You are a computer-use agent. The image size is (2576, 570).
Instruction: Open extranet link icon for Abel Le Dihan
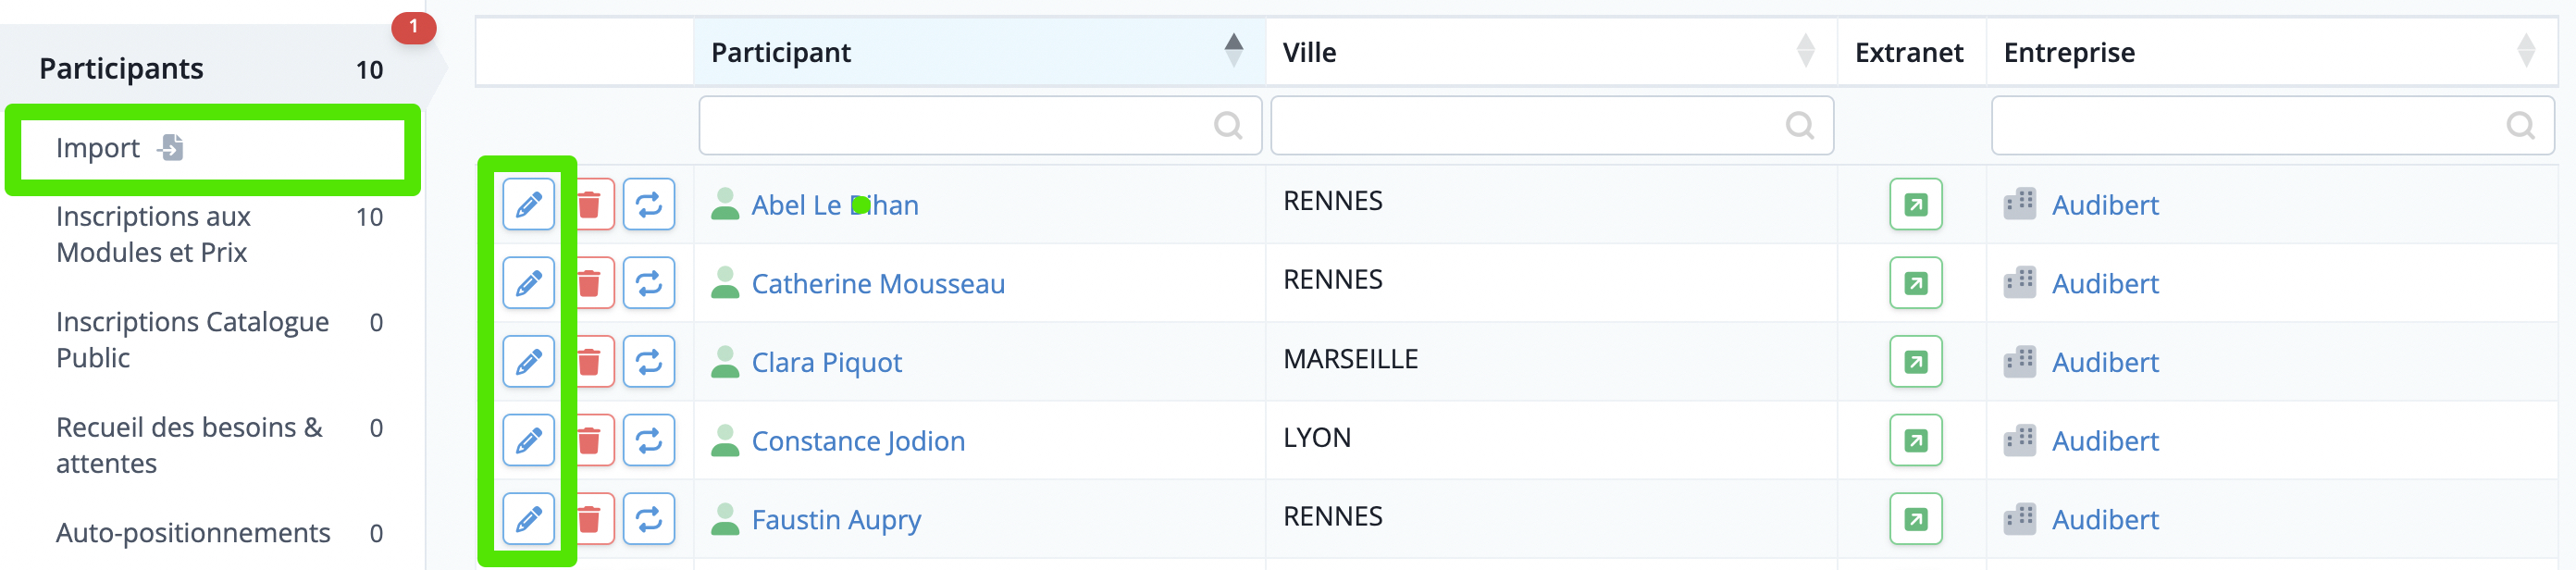click(1915, 205)
